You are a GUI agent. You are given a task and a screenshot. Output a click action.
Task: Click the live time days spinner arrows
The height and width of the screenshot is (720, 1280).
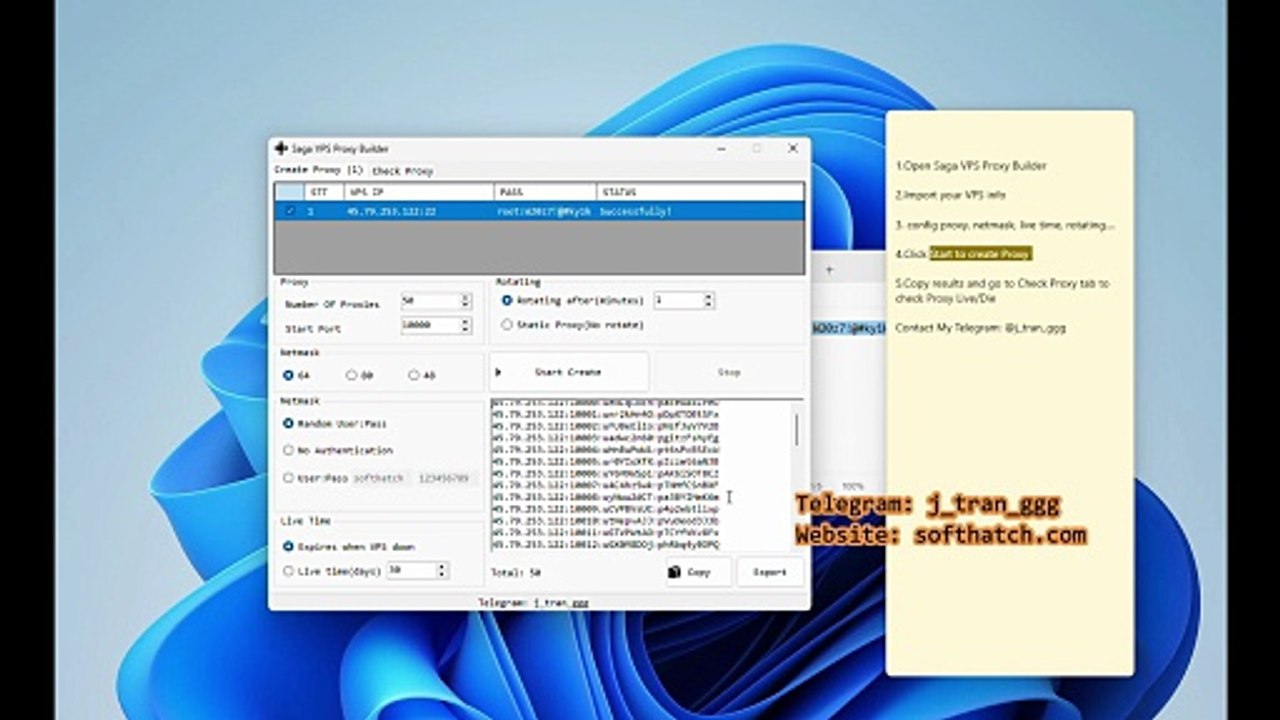pyautogui.click(x=442, y=570)
